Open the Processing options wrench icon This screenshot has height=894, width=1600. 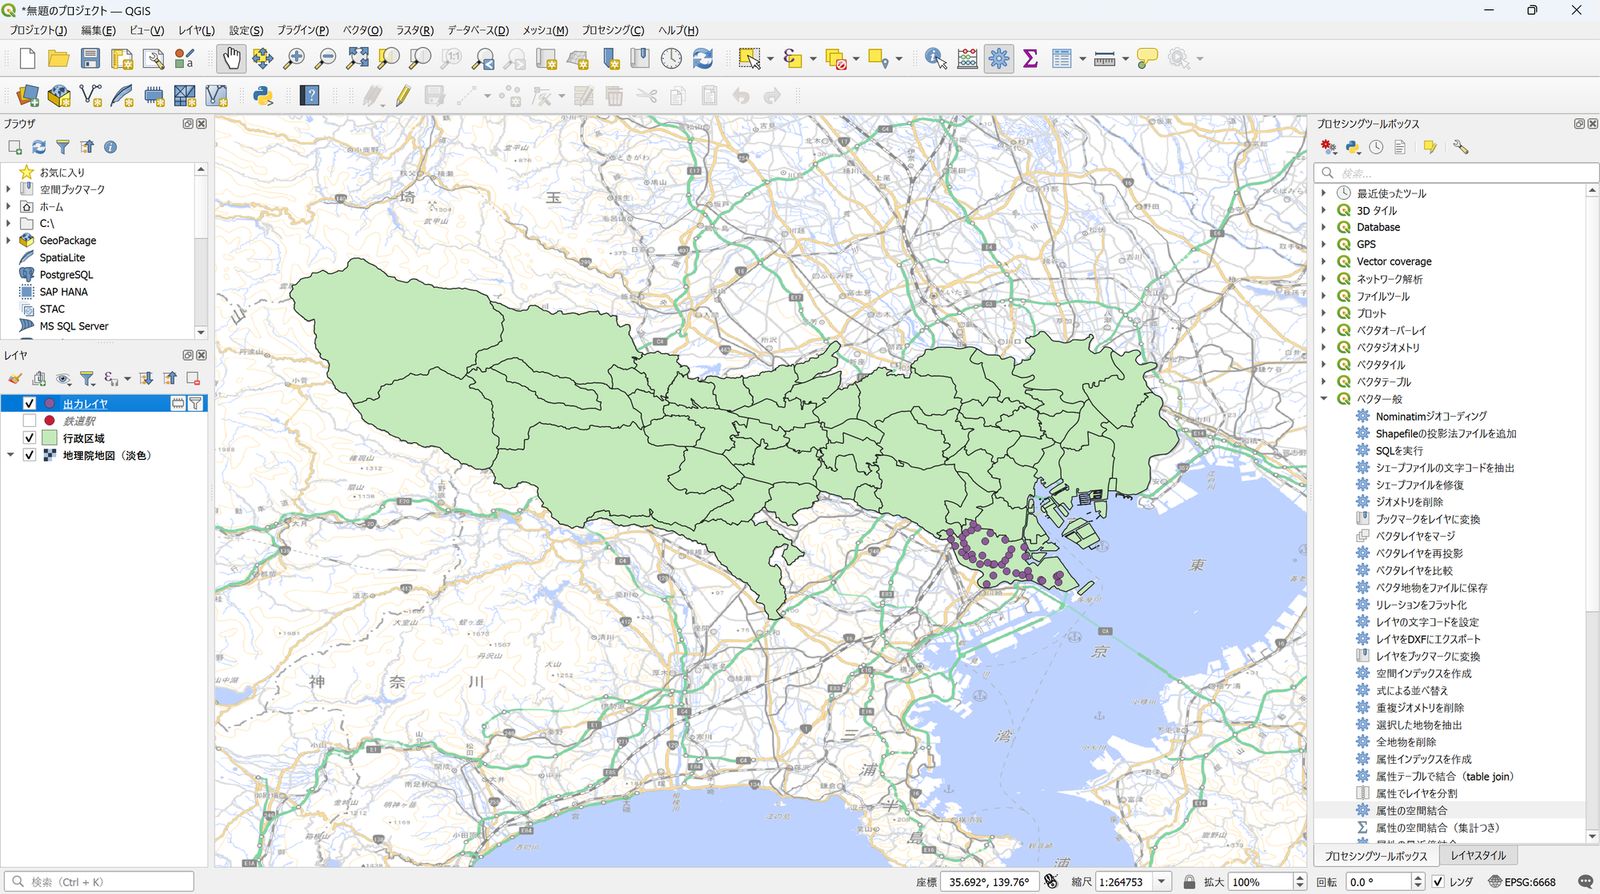pos(1461,147)
